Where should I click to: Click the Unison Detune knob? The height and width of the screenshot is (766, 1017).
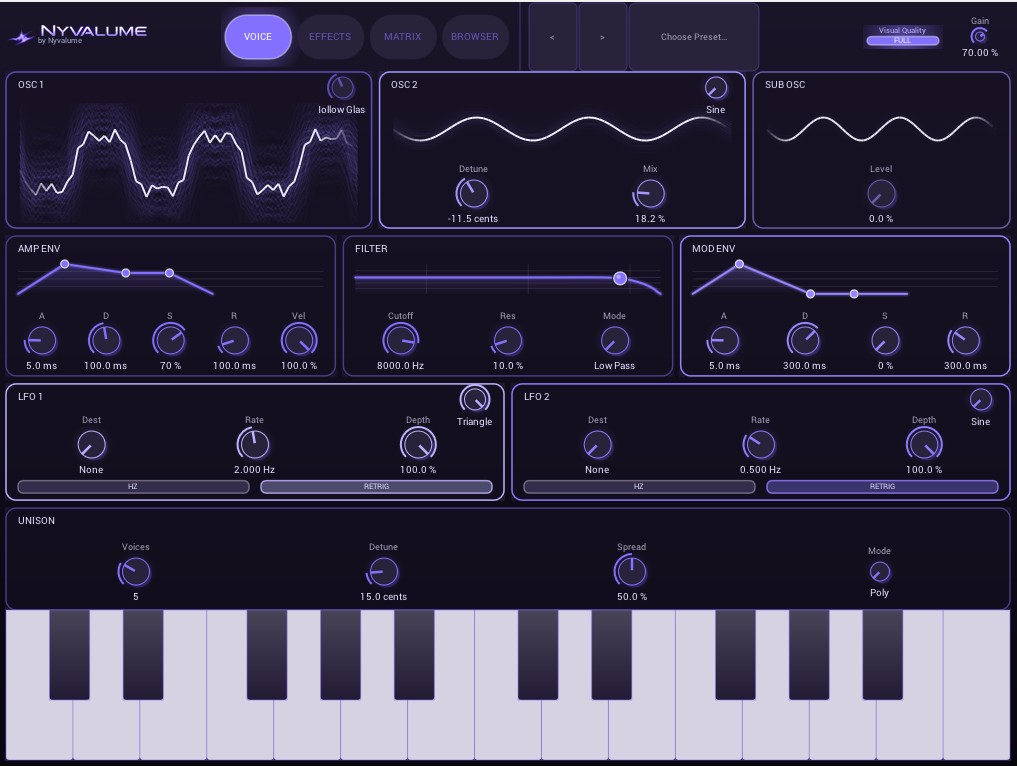383,572
